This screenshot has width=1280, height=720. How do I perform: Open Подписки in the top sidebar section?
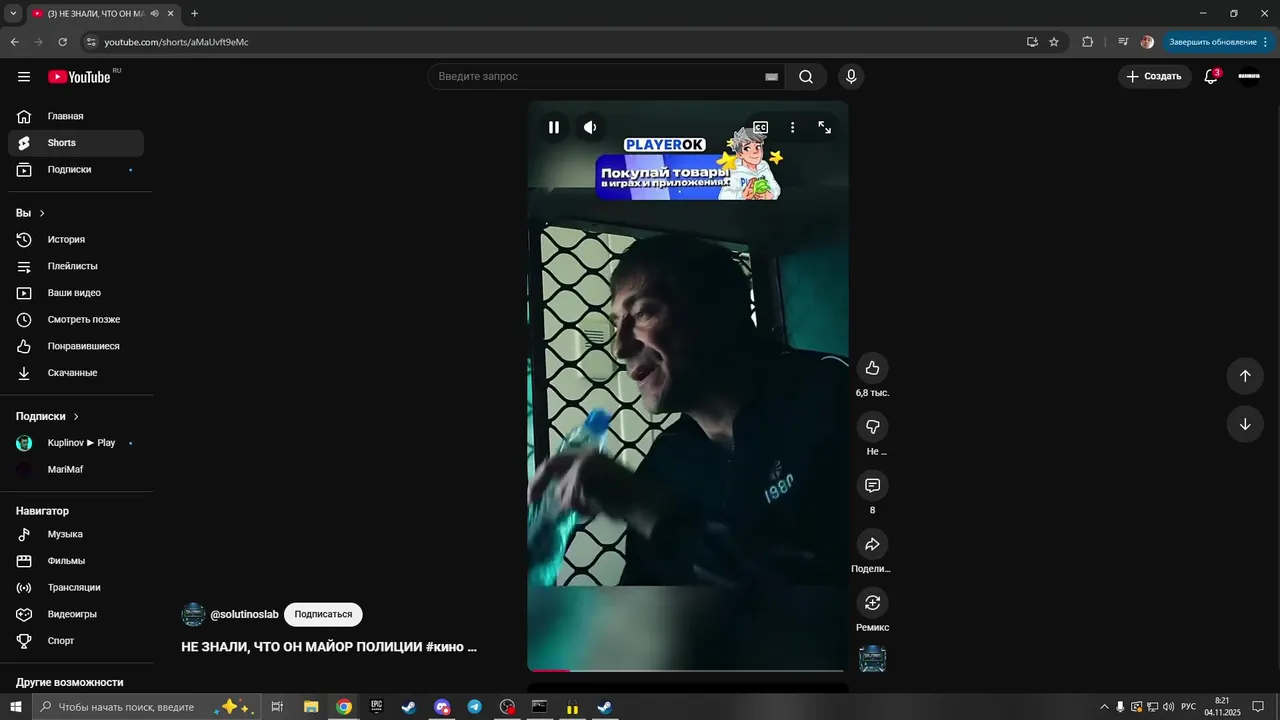click(76, 170)
